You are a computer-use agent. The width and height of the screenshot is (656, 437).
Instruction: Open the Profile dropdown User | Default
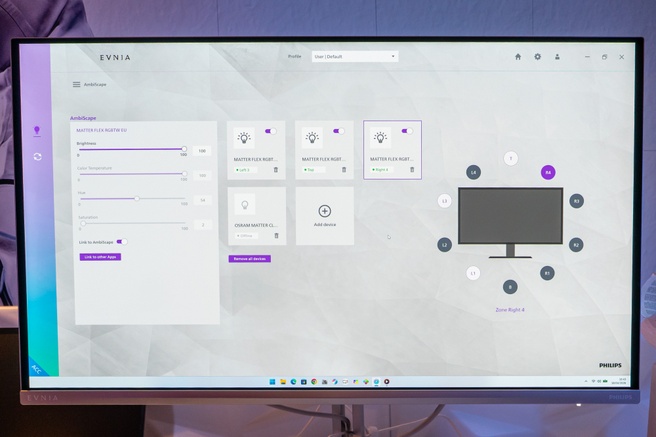(x=355, y=56)
